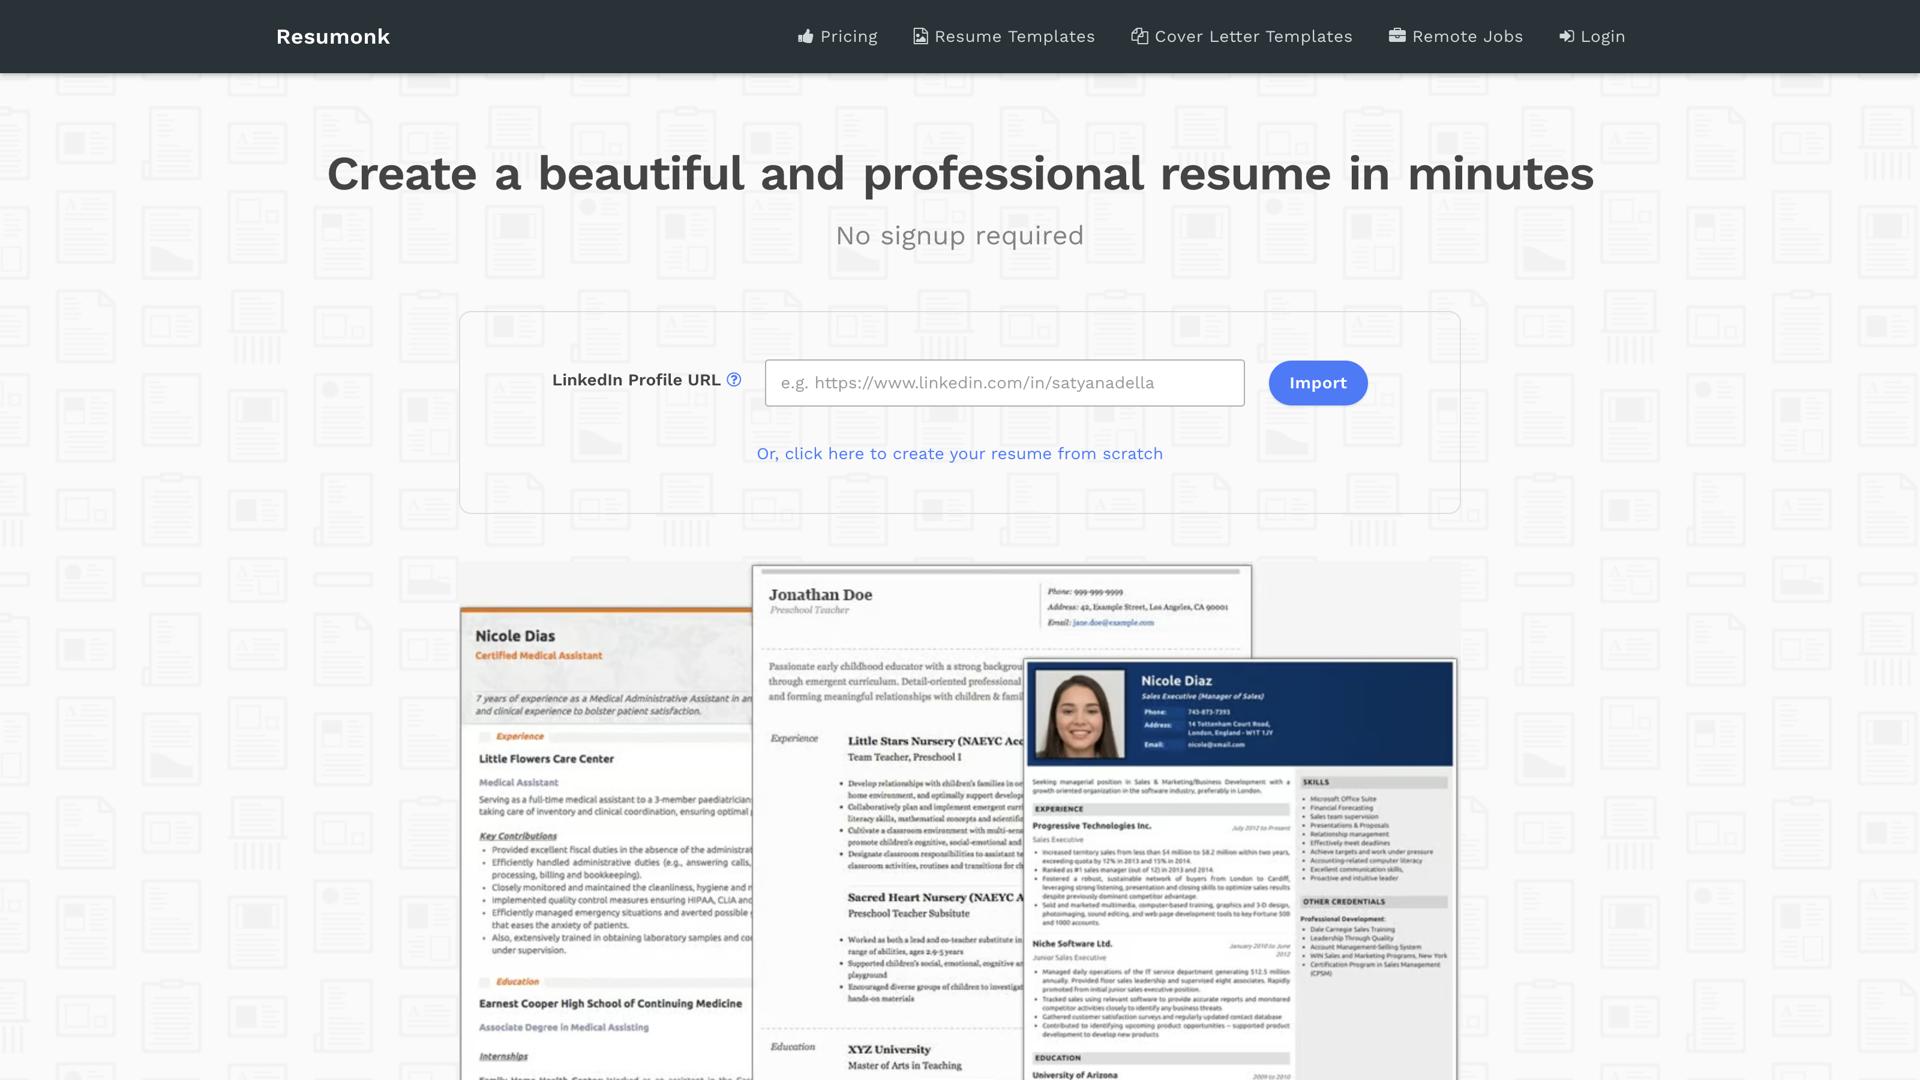1920x1080 pixels.
Task: Click the login arrow icon in navbar
Action: (1565, 36)
